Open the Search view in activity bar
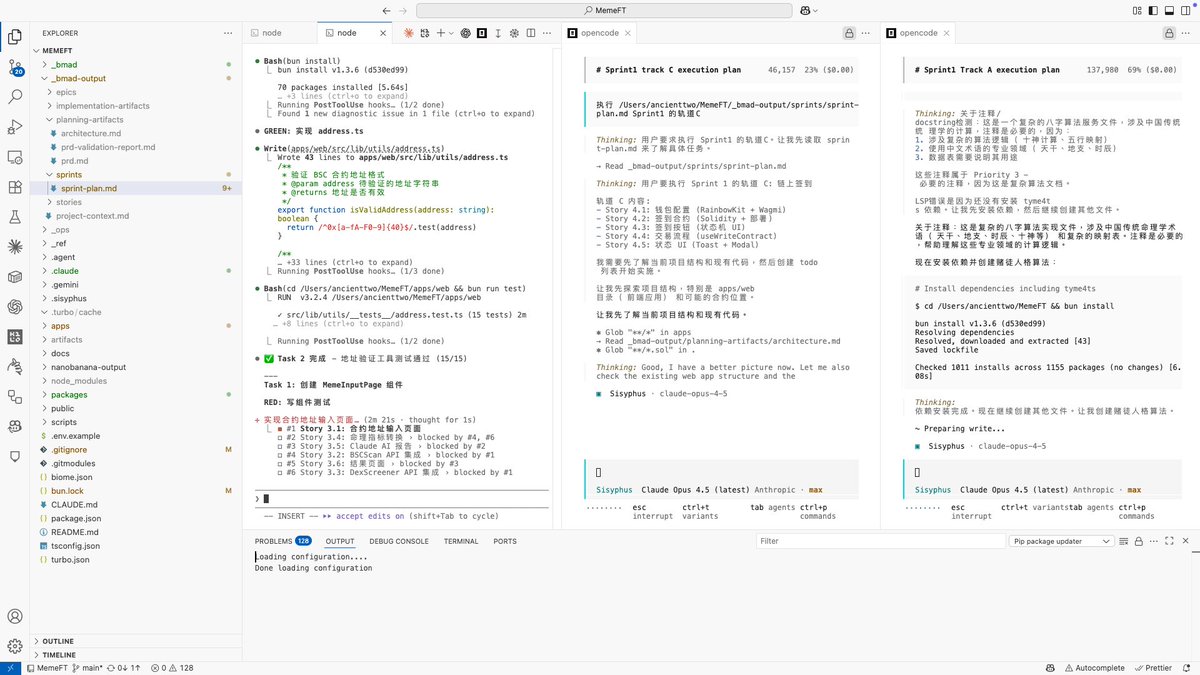Viewport: 1200px width, 675px height. [x=15, y=97]
